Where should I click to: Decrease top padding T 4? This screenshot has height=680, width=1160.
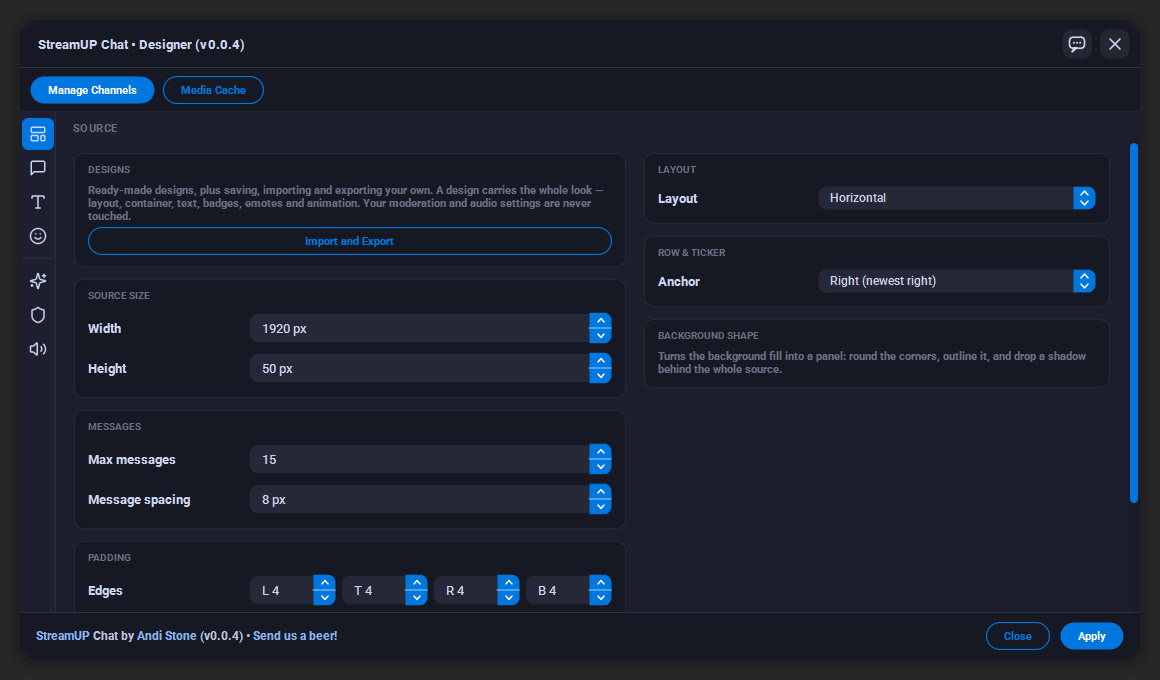pyautogui.click(x=416, y=598)
